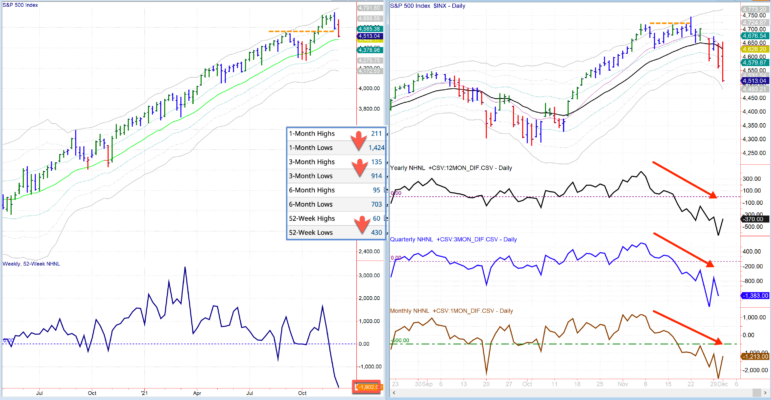Select the '3-Month Lows' row in table
This screenshot has height=400, width=771.
pos(336,176)
